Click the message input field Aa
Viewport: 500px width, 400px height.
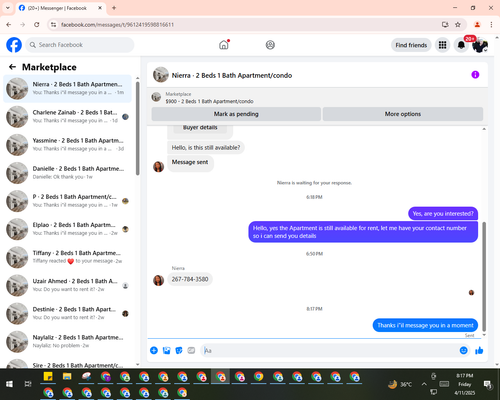329,350
